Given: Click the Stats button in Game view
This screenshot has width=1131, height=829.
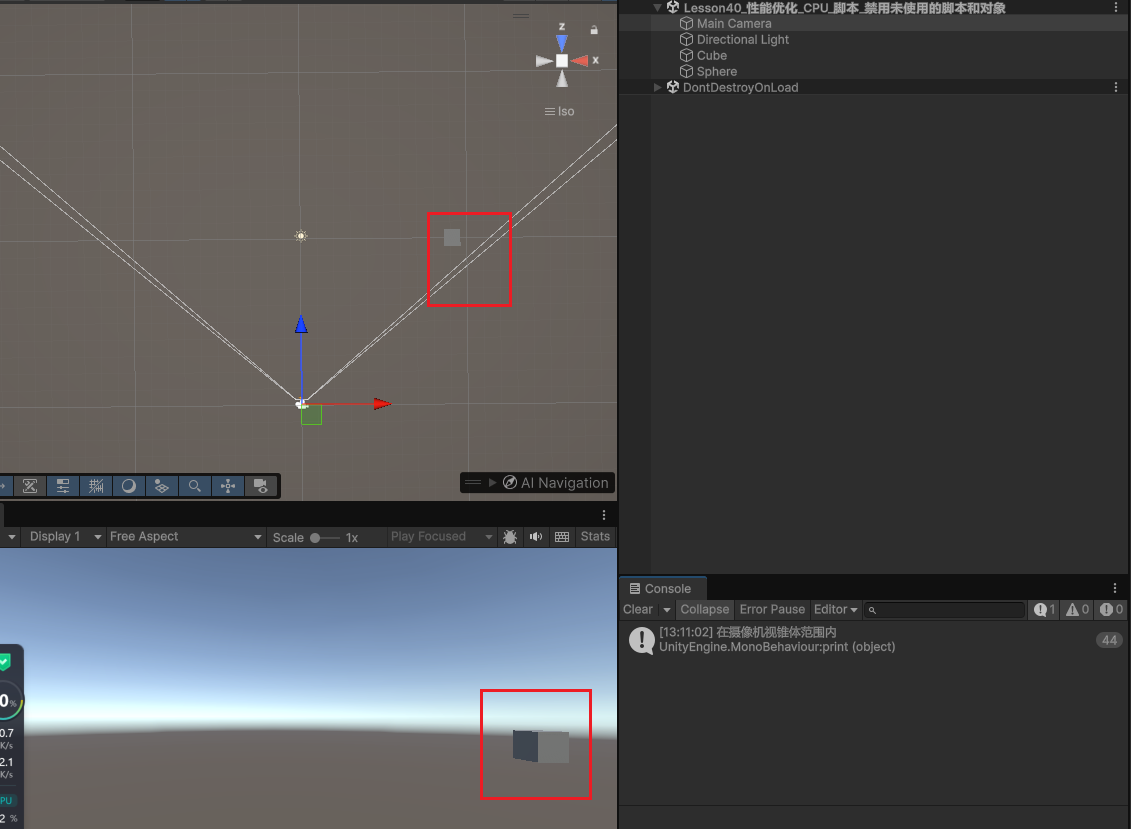Looking at the screenshot, I should [x=595, y=537].
